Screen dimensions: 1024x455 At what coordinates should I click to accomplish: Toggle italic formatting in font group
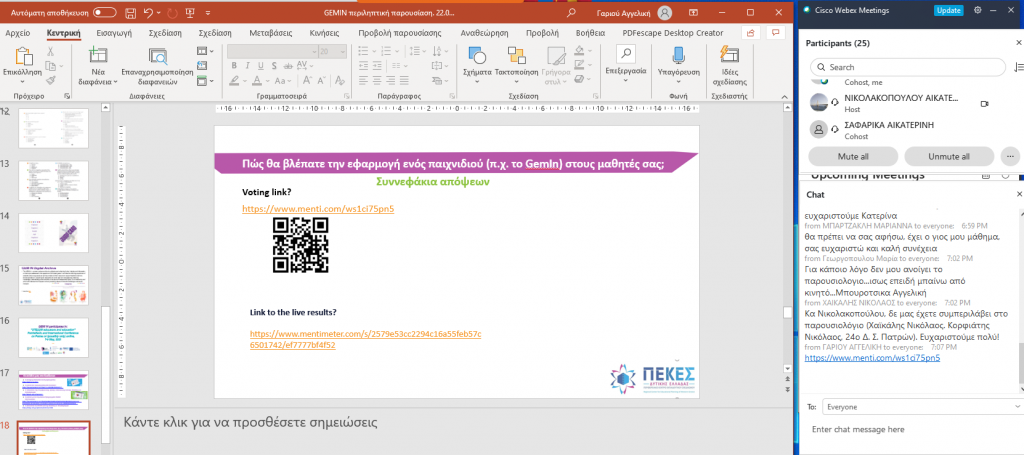click(x=249, y=67)
